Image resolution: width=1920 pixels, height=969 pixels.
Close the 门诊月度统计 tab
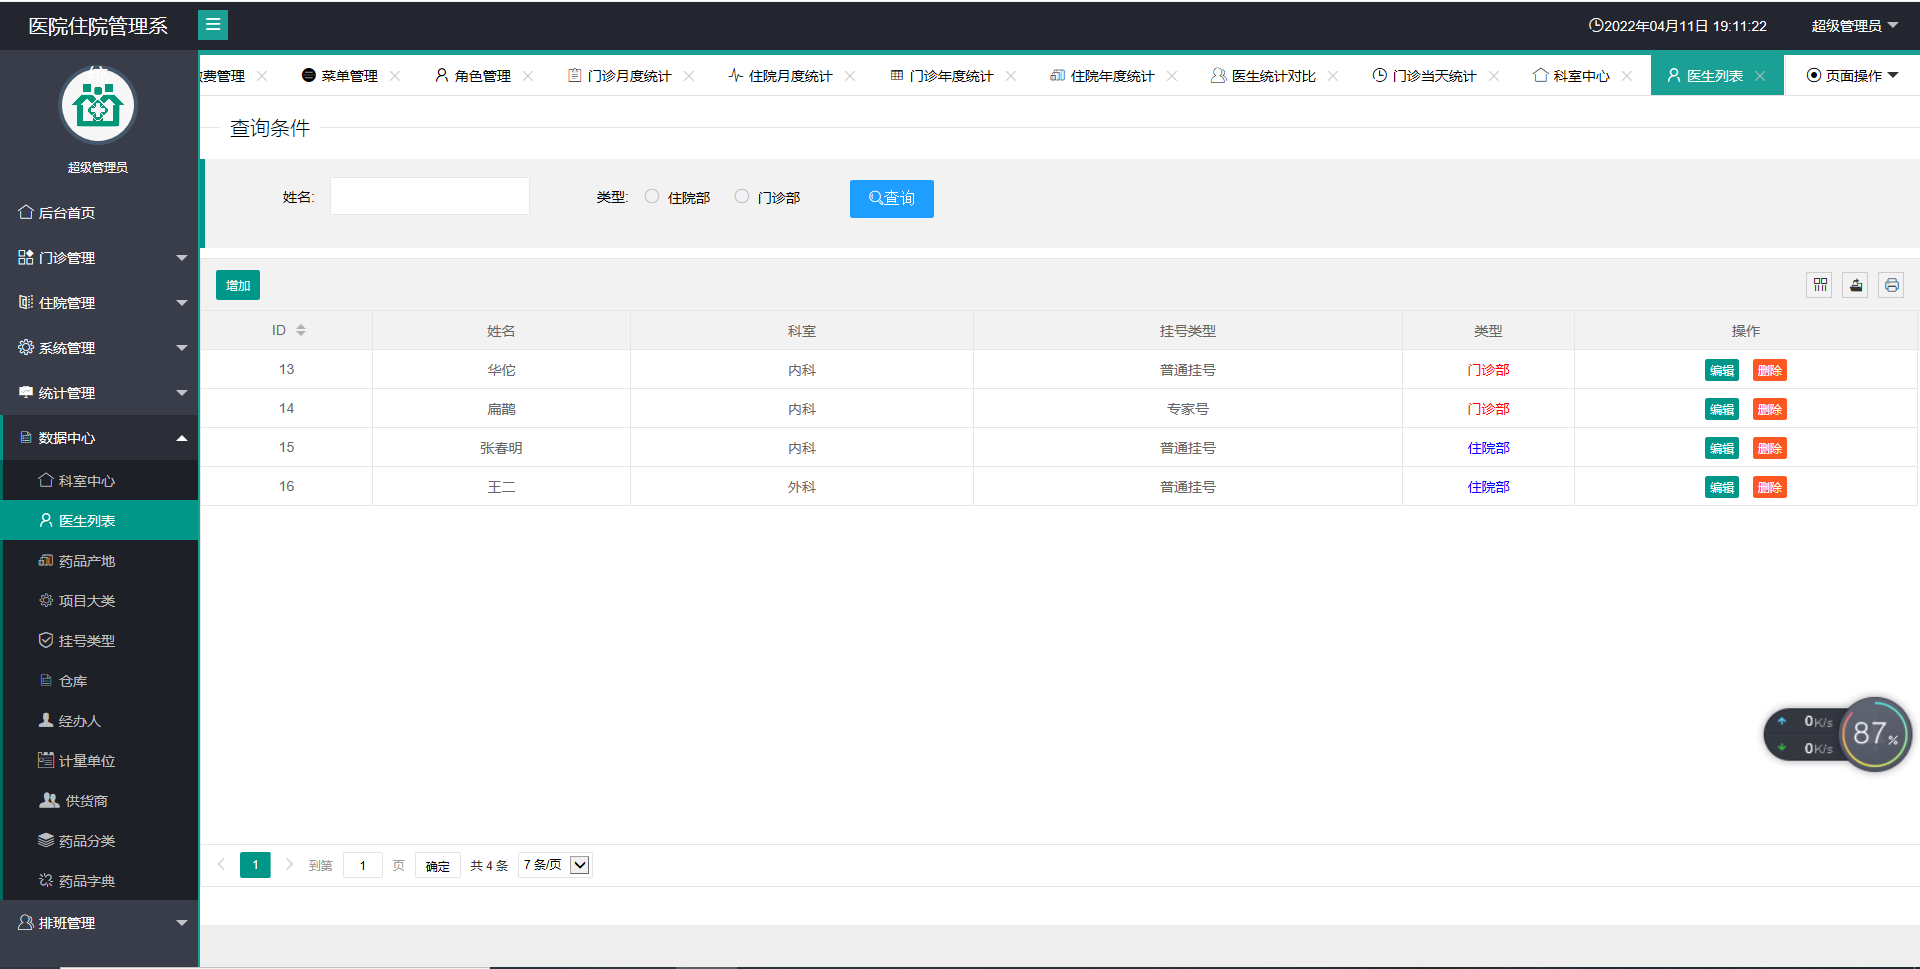pyautogui.click(x=689, y=76)
